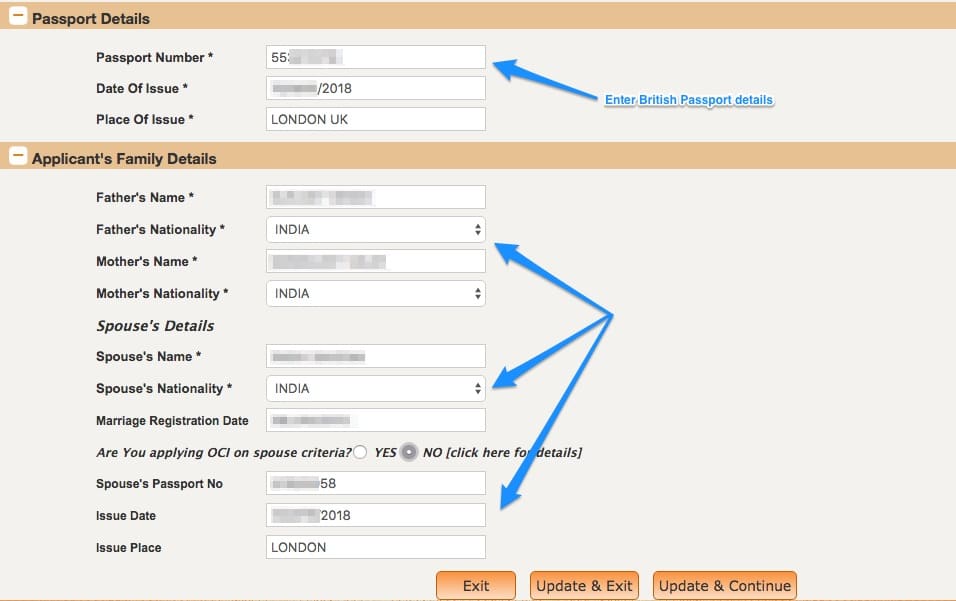
Task: Focus the Passport Number field
Action: click(376, 57)
